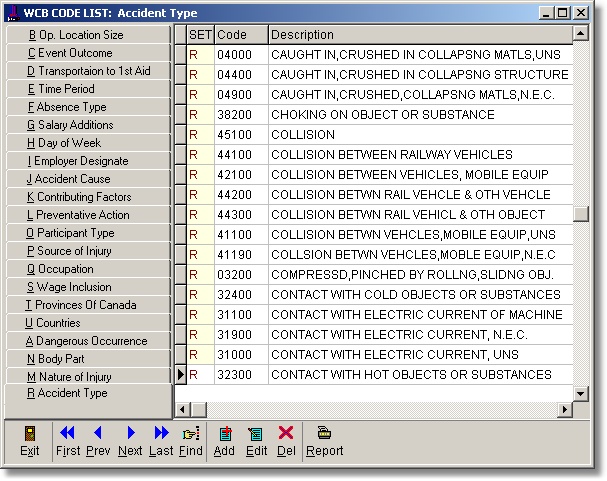The width and height of the screenshot is (607, 481).
Task: Select B Op. Location Size list
Action: pyautogui.click(x=88, y=35)
